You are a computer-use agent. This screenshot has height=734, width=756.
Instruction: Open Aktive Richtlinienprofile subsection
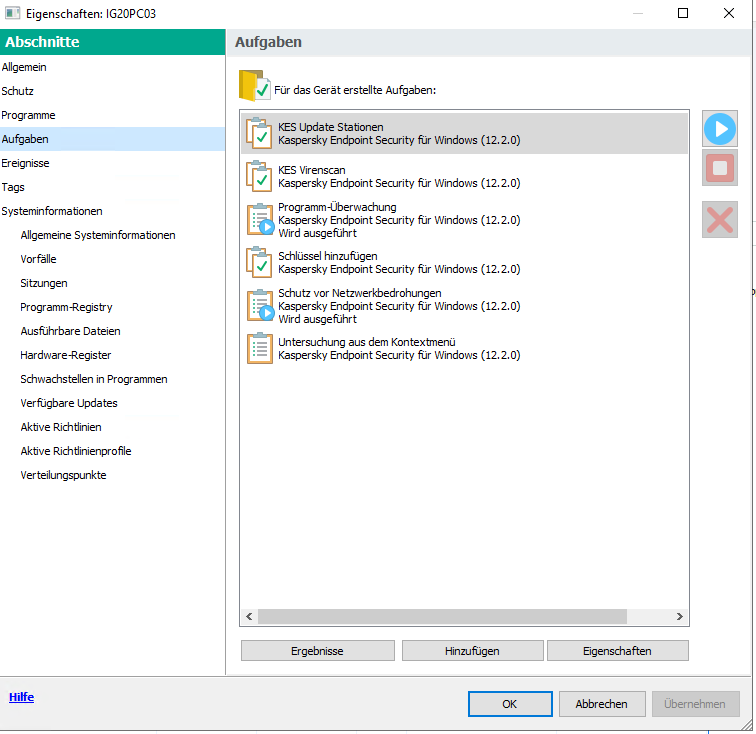click(76, 451)
